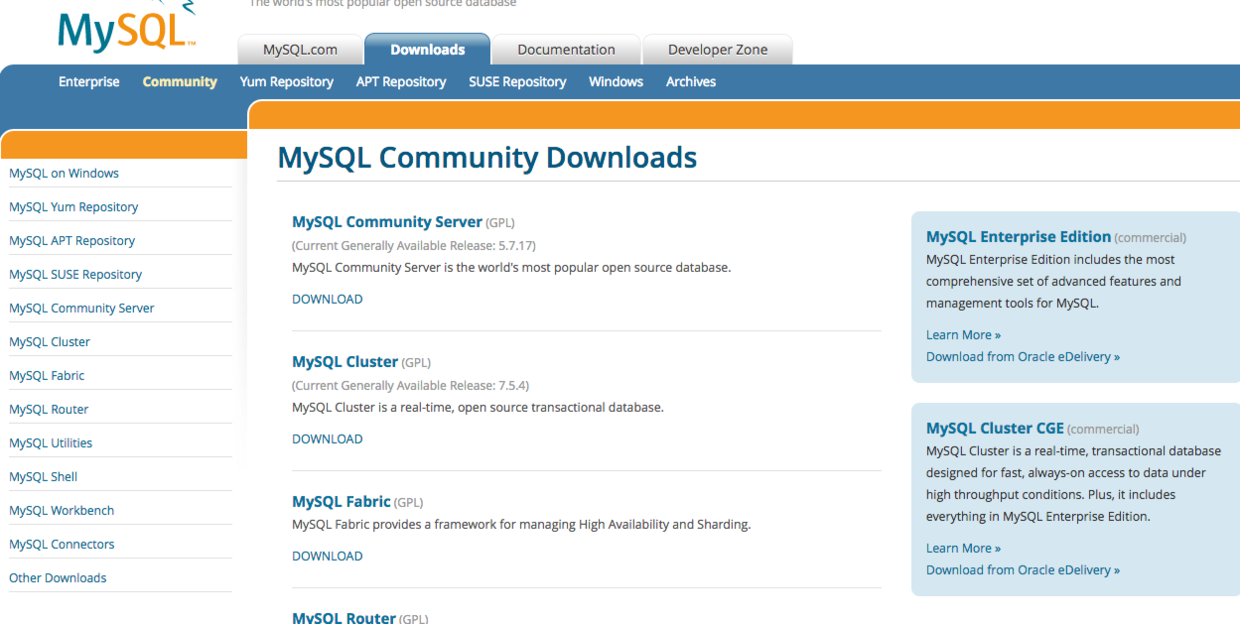
Task: Click the MySQL logo
Action: (126, 25)
